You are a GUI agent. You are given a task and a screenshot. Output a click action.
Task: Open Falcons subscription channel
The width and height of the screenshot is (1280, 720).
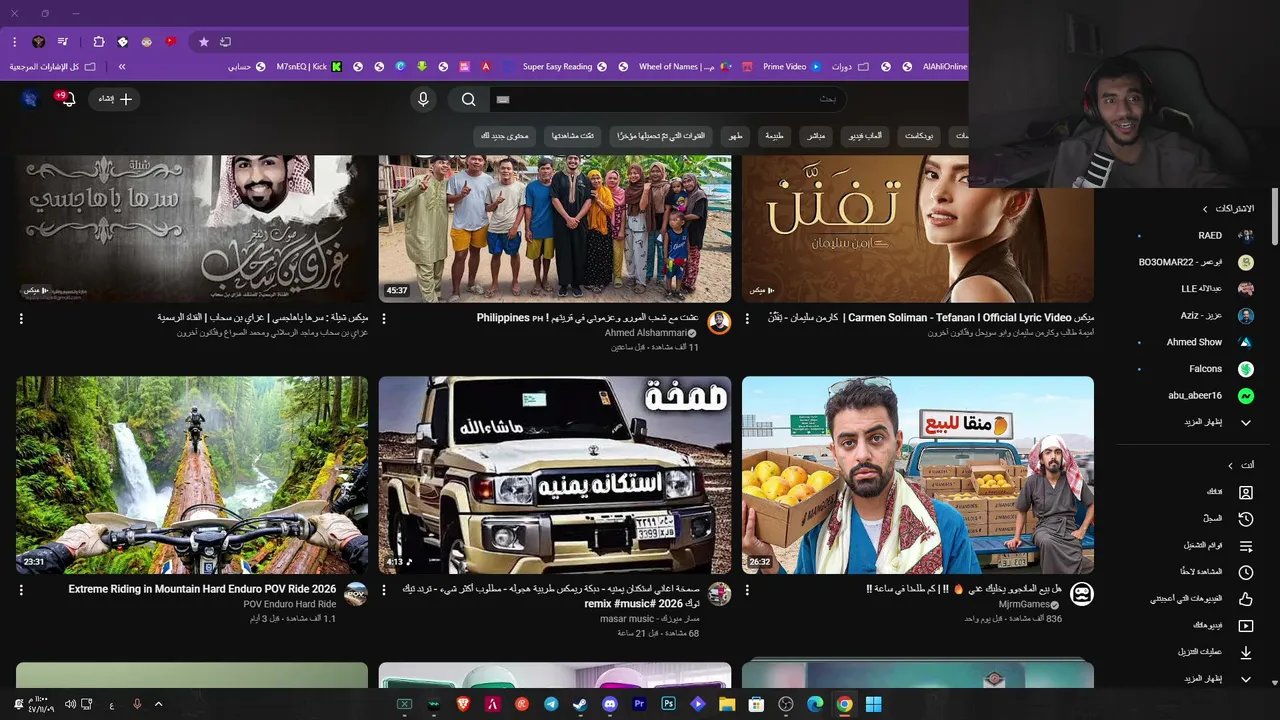(x=1195, y=369)
